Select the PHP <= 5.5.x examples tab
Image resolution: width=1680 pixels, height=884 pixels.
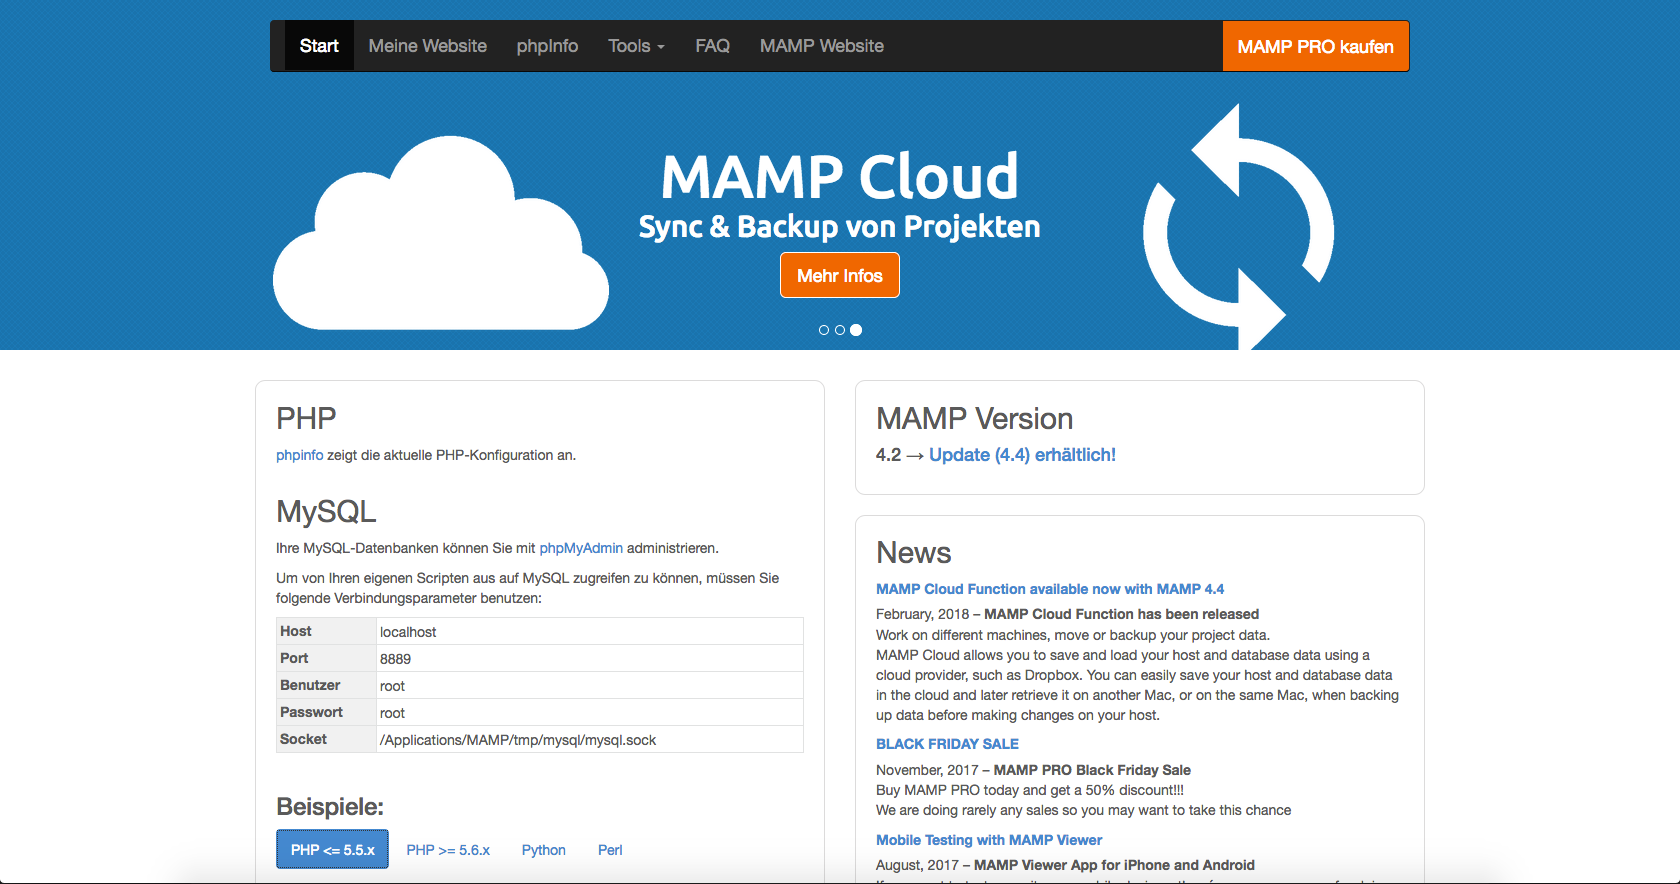point(332,850)
